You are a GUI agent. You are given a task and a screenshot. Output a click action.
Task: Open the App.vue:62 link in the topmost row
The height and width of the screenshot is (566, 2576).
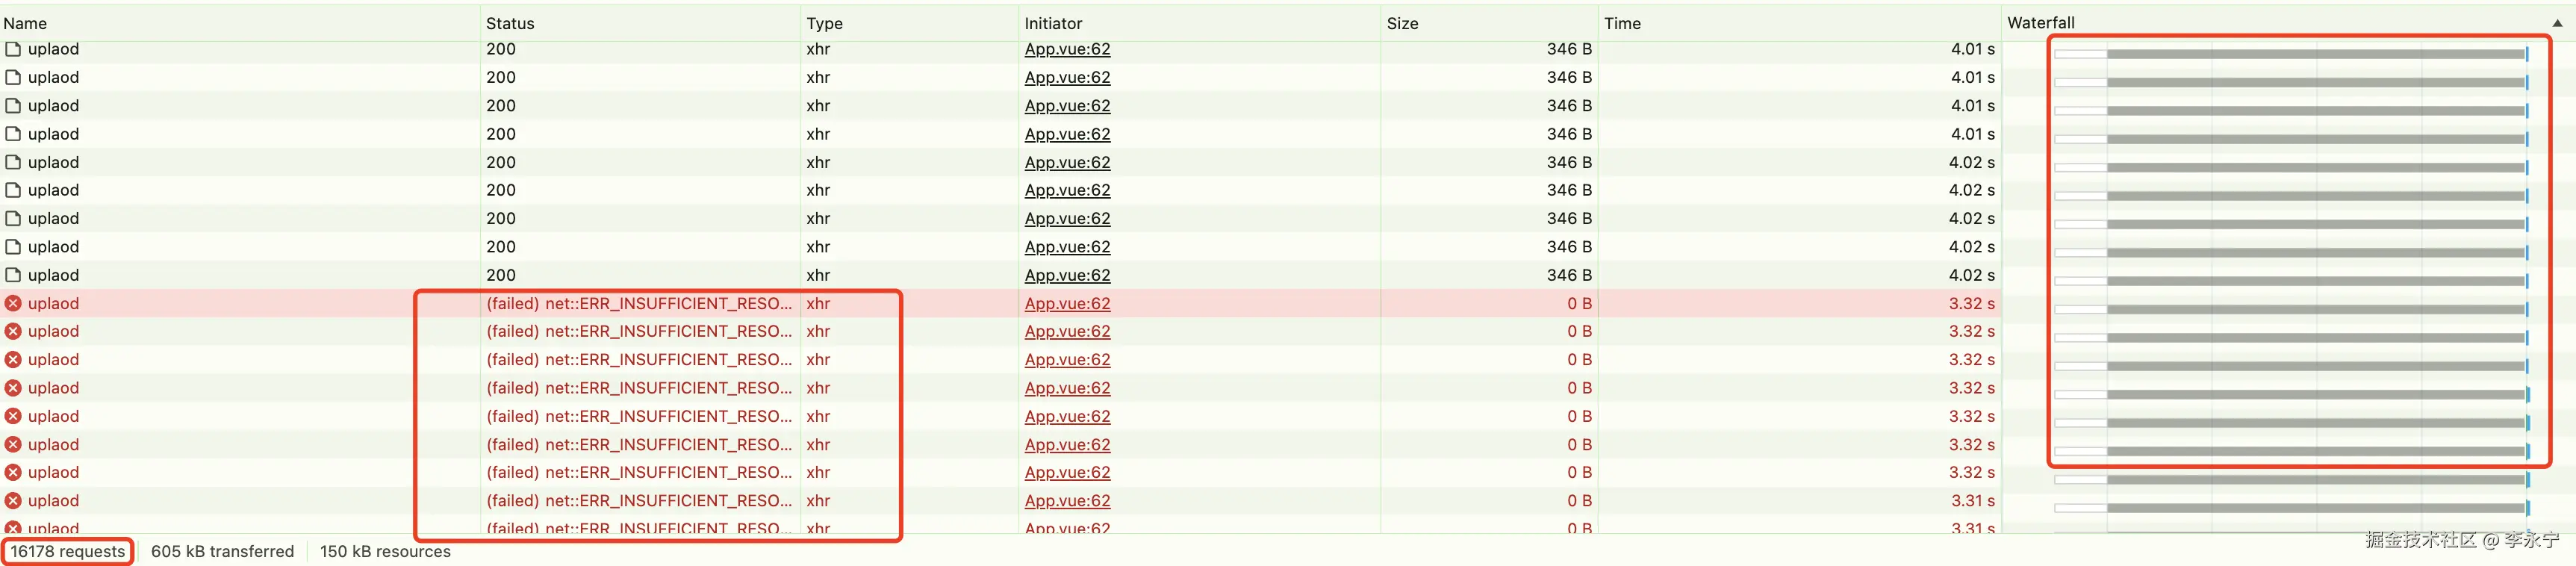pos(1067,49)
